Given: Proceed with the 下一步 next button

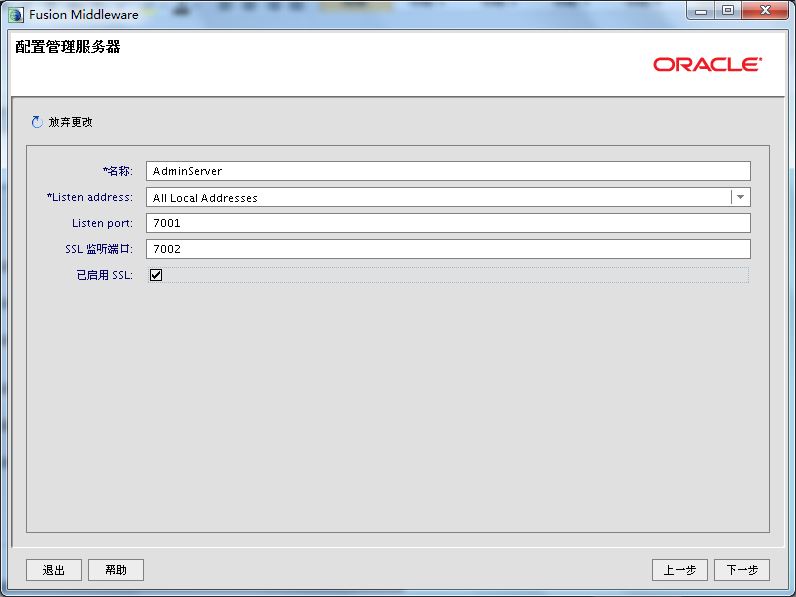Looking at the screenshot, I should [742, 570].
